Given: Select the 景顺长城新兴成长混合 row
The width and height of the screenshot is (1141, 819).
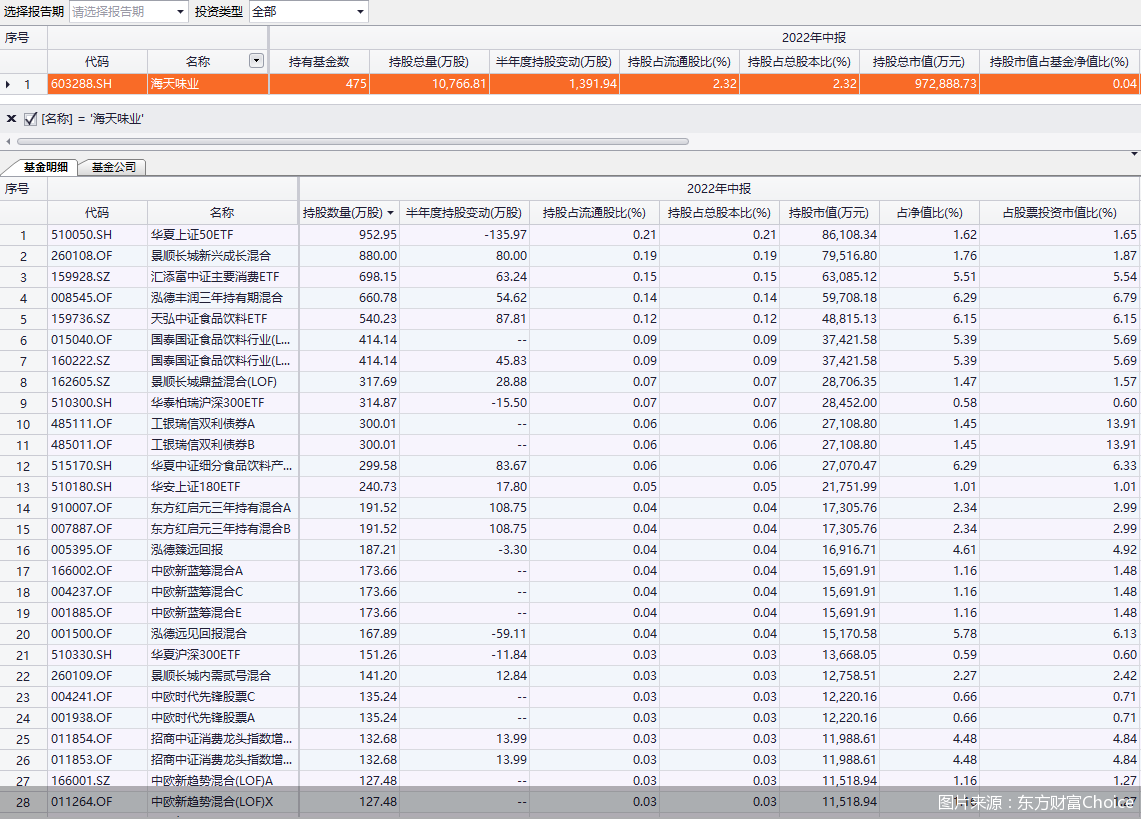Looking at the screenshot, I should tap(210, 256).
